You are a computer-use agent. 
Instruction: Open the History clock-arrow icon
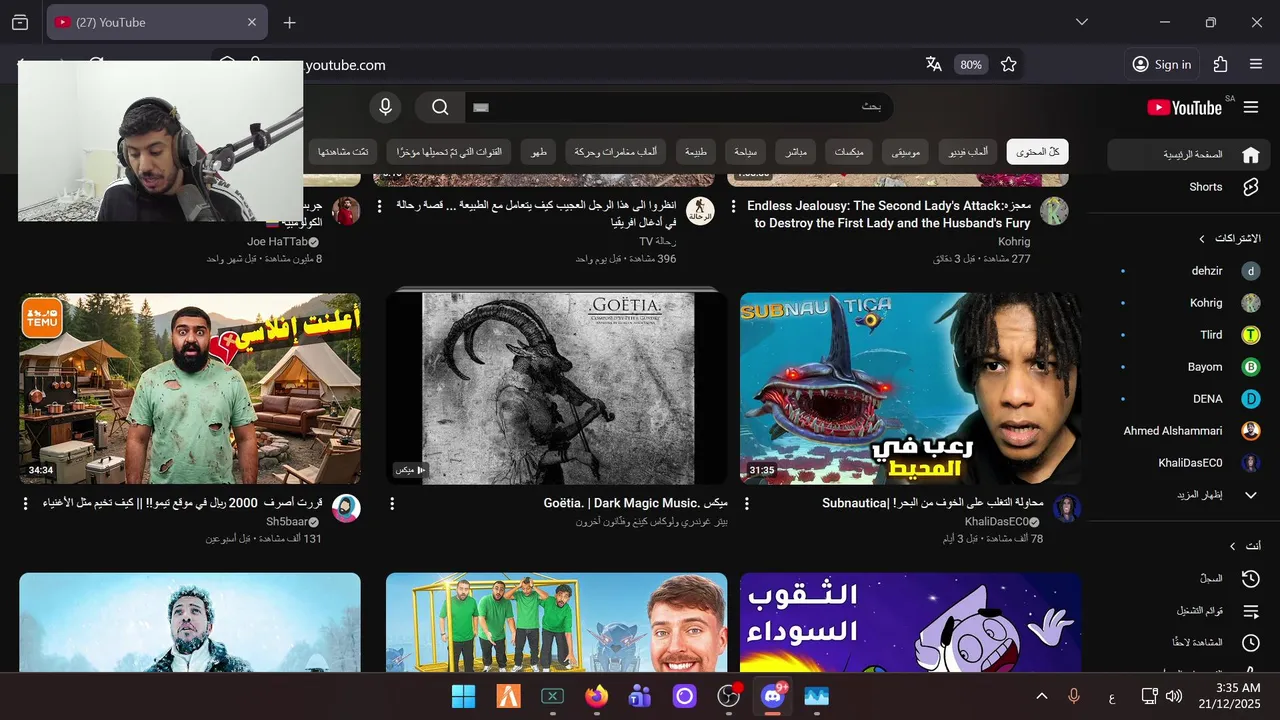pyautogui.click(x=1250, y=579)
